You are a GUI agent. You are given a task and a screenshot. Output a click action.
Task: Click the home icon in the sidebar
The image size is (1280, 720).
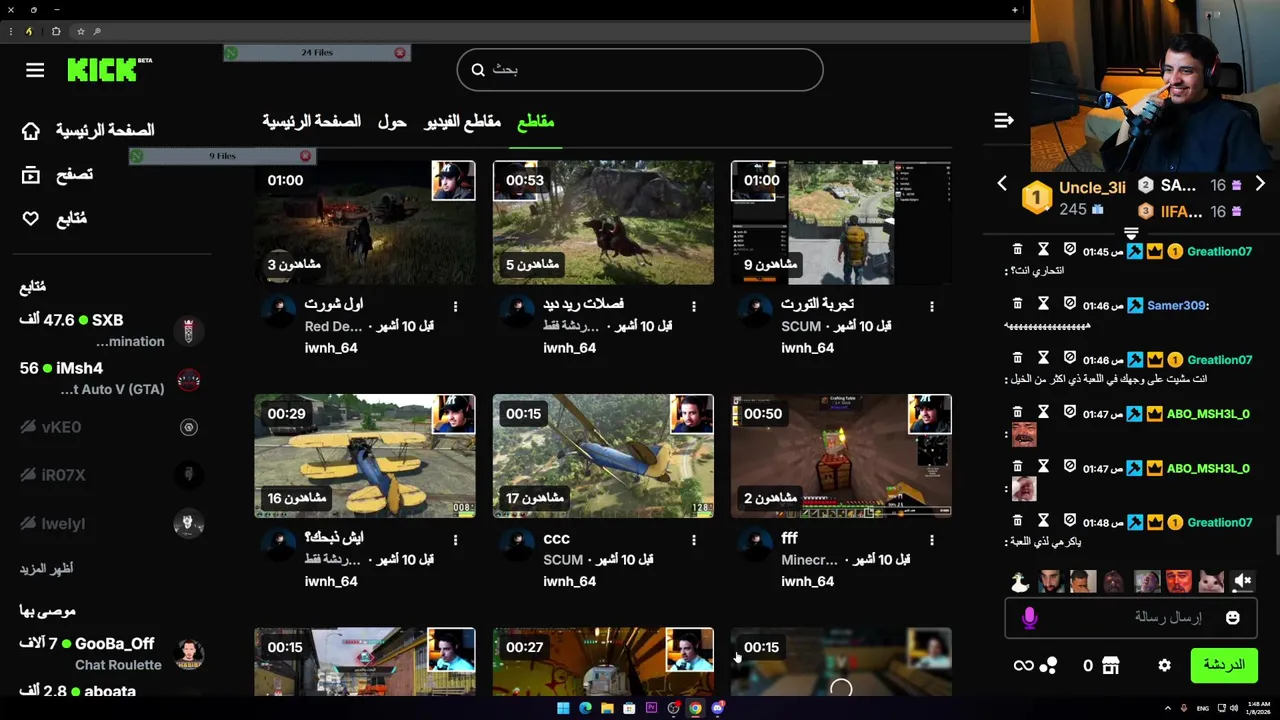click(31, 131)
